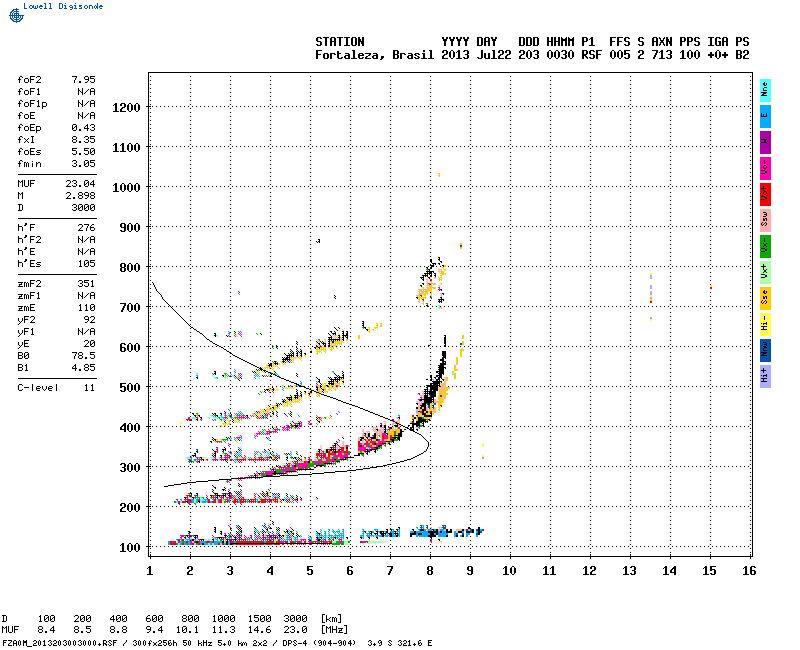Click the zmF2 value 351

tap(86, 284)
